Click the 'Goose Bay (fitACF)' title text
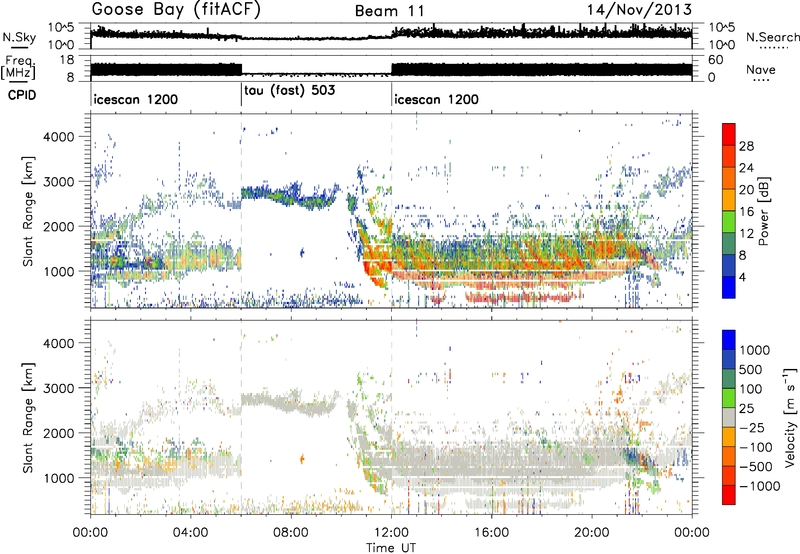 [x=176, y=10]
